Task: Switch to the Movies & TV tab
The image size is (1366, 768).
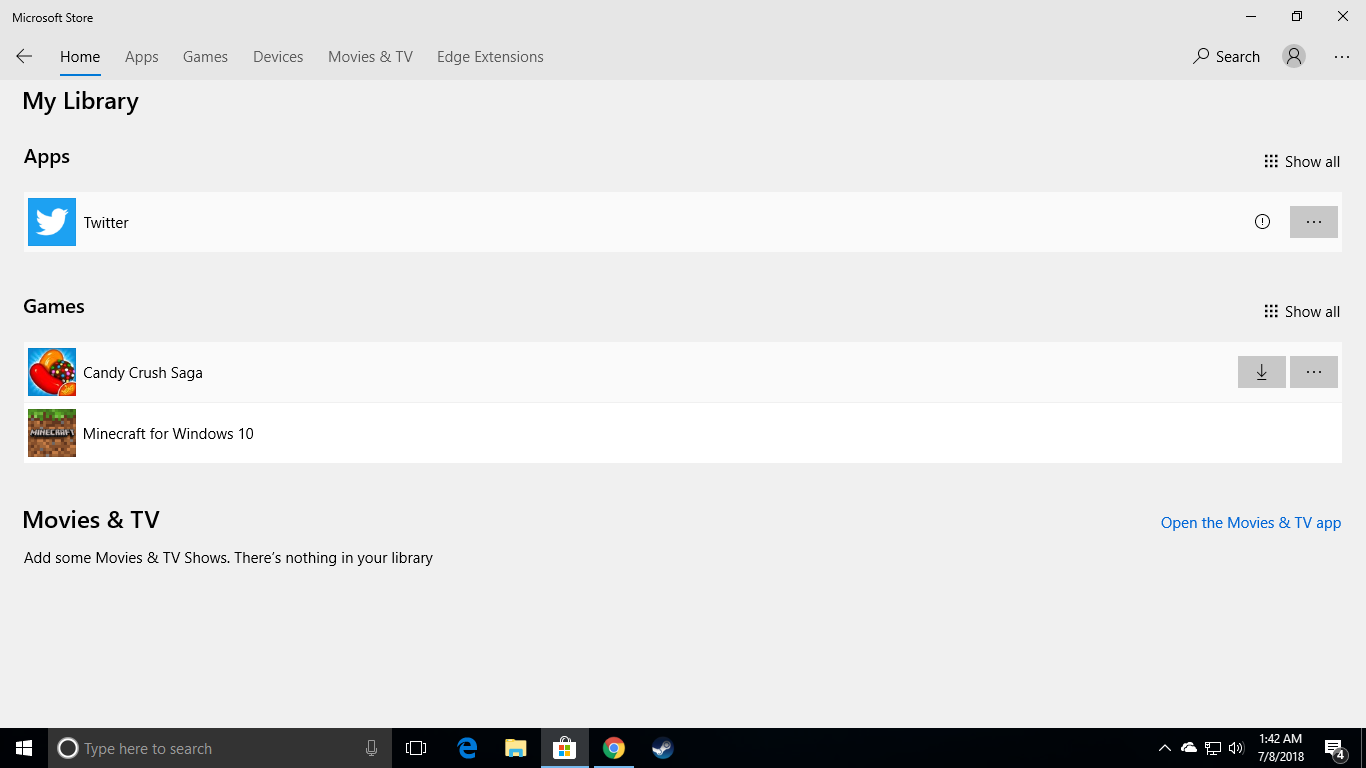Action: (370, 57)
